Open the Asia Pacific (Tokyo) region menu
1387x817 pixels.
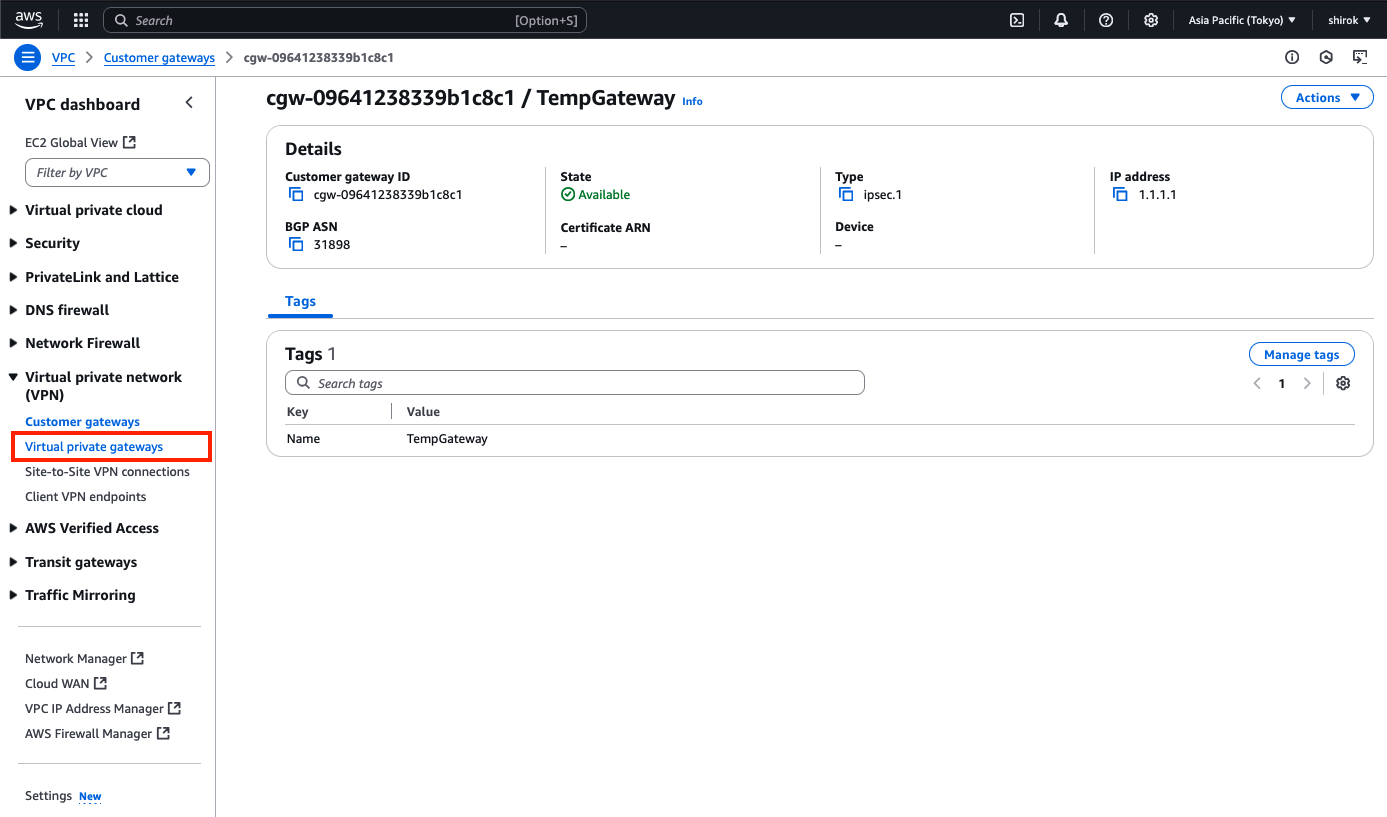point(1242,20)
